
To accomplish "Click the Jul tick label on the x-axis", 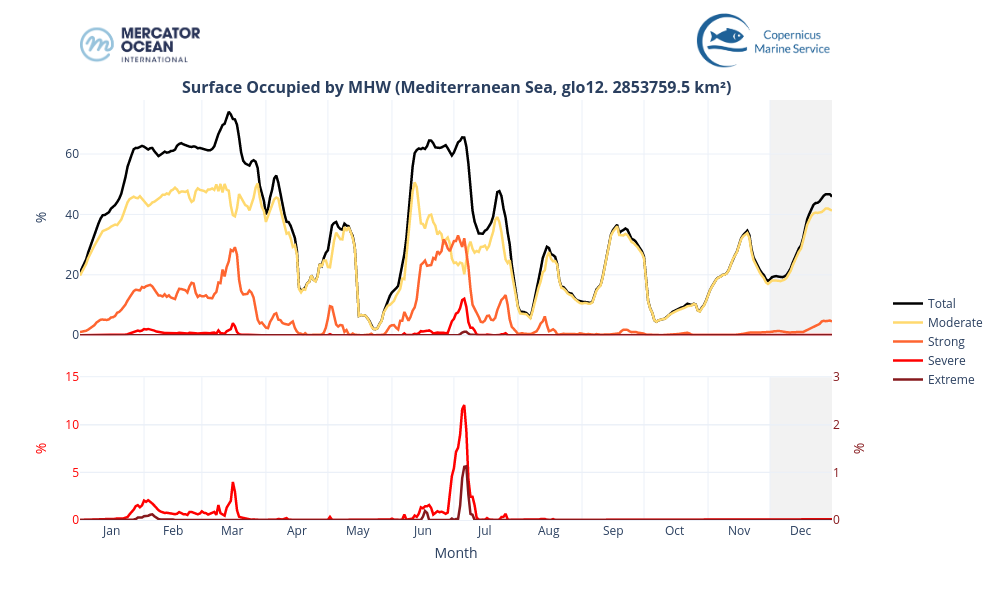I will click(x=484, y=531).
